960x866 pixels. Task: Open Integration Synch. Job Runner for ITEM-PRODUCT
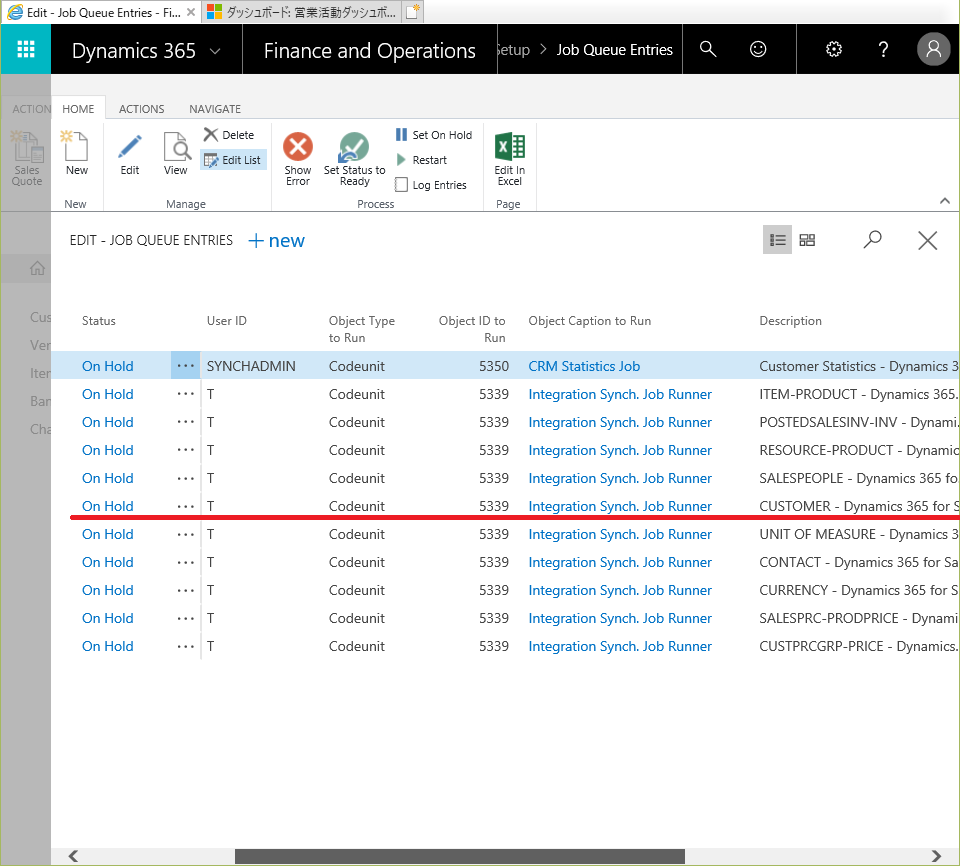[620, 394]
